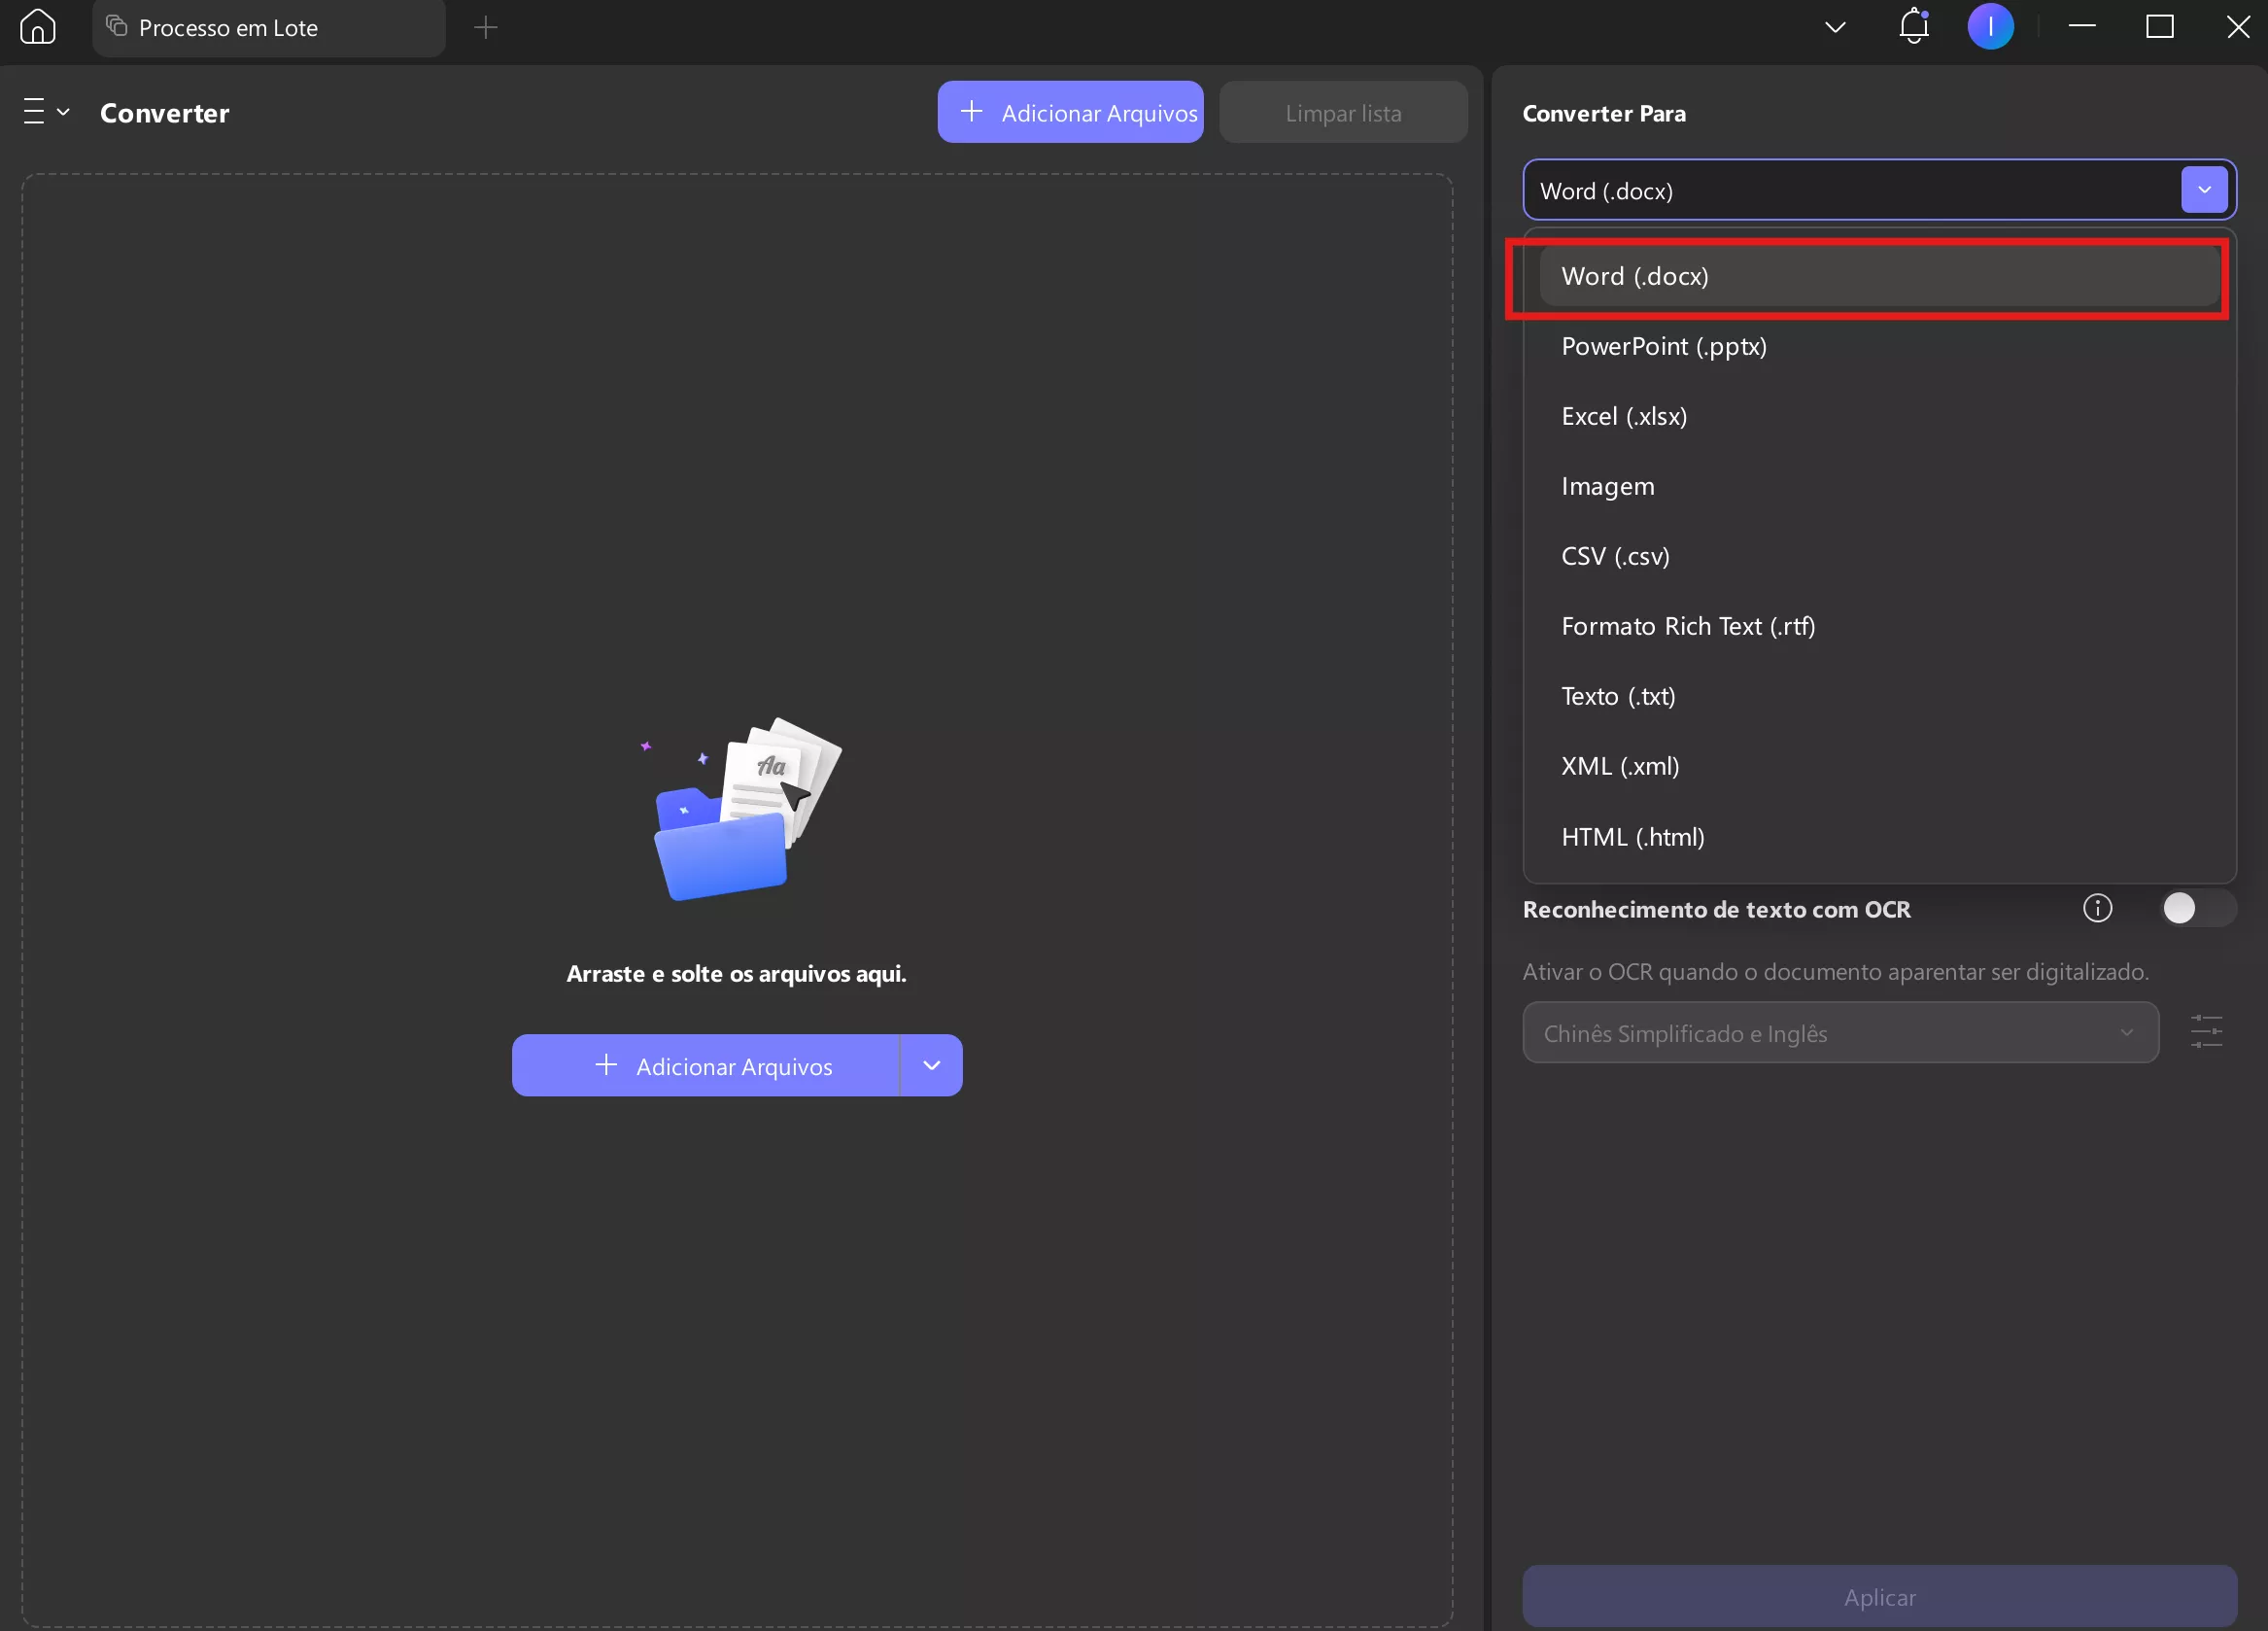Click the info icon beside OCR option
Image resolution: width=2268 pixels, height=1631 pixels.
pos(2097,908)
